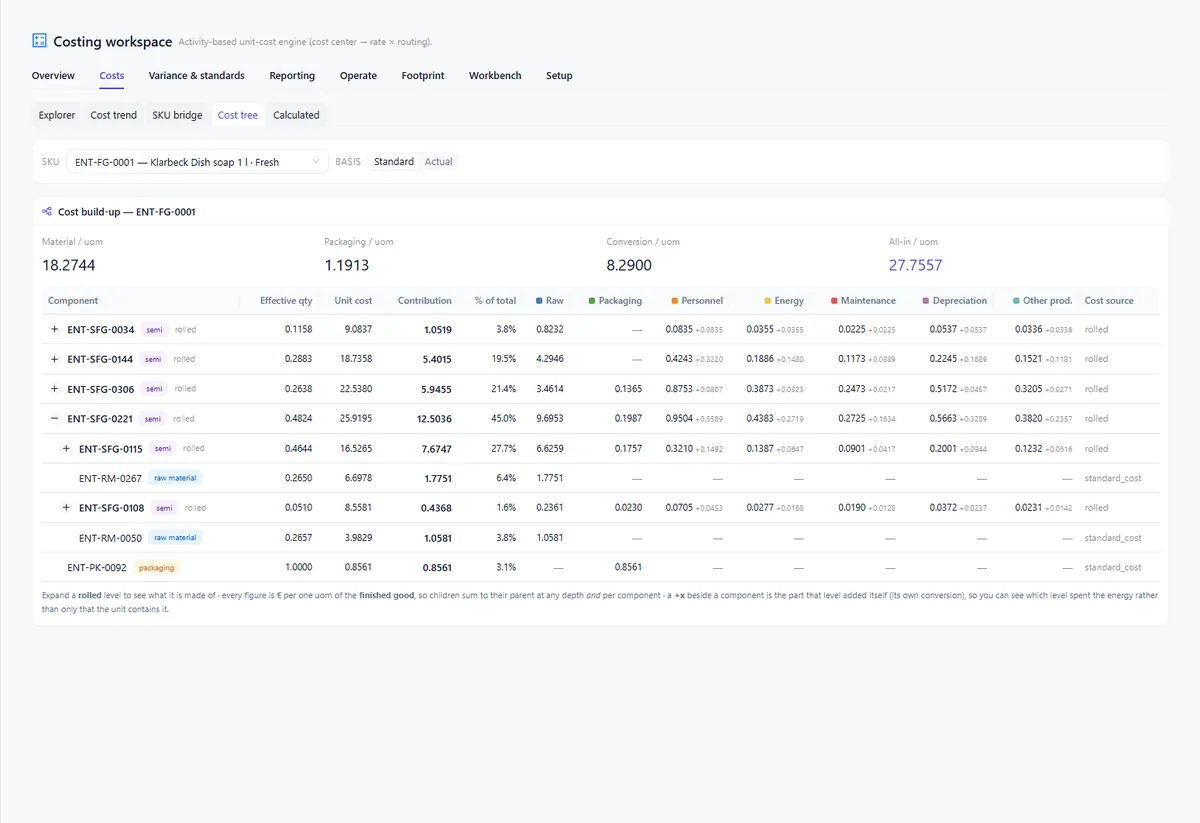Select the ENT-RM-0050 component name
The height and width of the screenshot is (823, 1200).
(110, 538)
